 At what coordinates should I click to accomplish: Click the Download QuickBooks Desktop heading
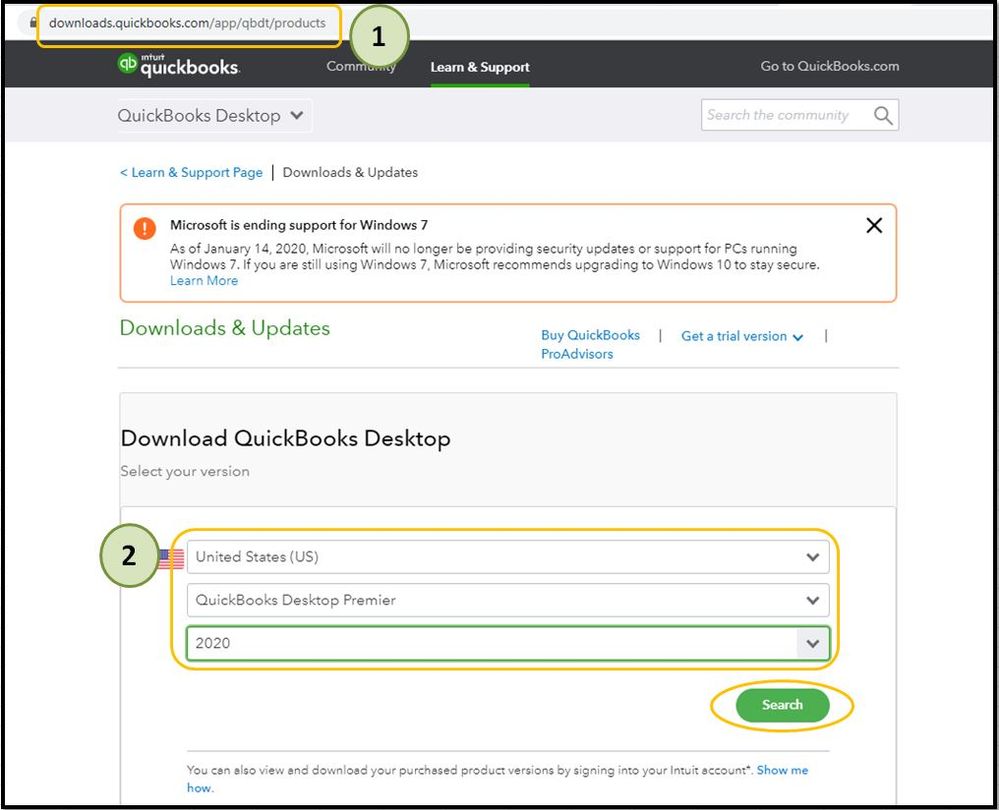pos(285,438)
